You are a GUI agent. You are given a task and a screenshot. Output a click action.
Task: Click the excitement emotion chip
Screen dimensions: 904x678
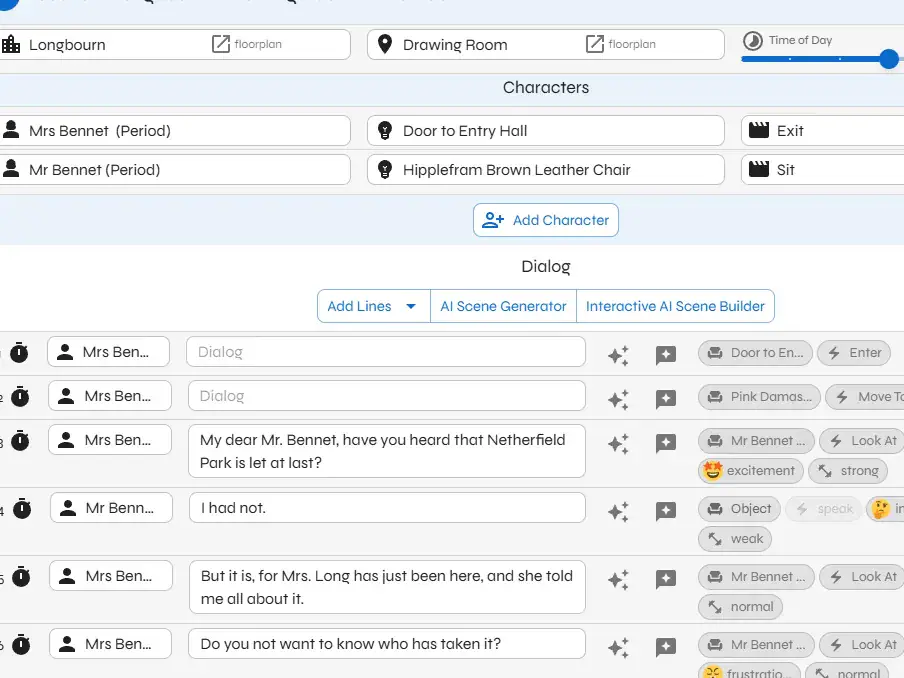(x=749, y=470)
